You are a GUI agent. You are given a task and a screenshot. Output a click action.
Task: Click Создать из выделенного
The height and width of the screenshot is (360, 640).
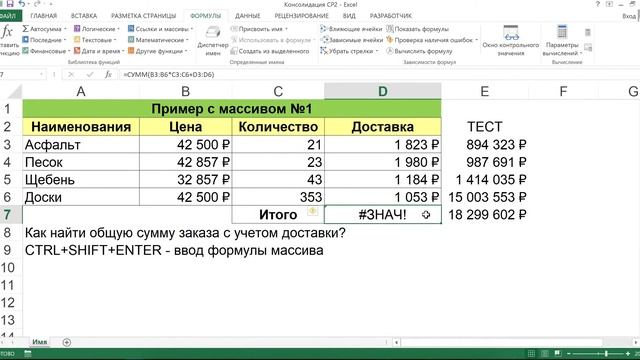(x=270, y=51)
